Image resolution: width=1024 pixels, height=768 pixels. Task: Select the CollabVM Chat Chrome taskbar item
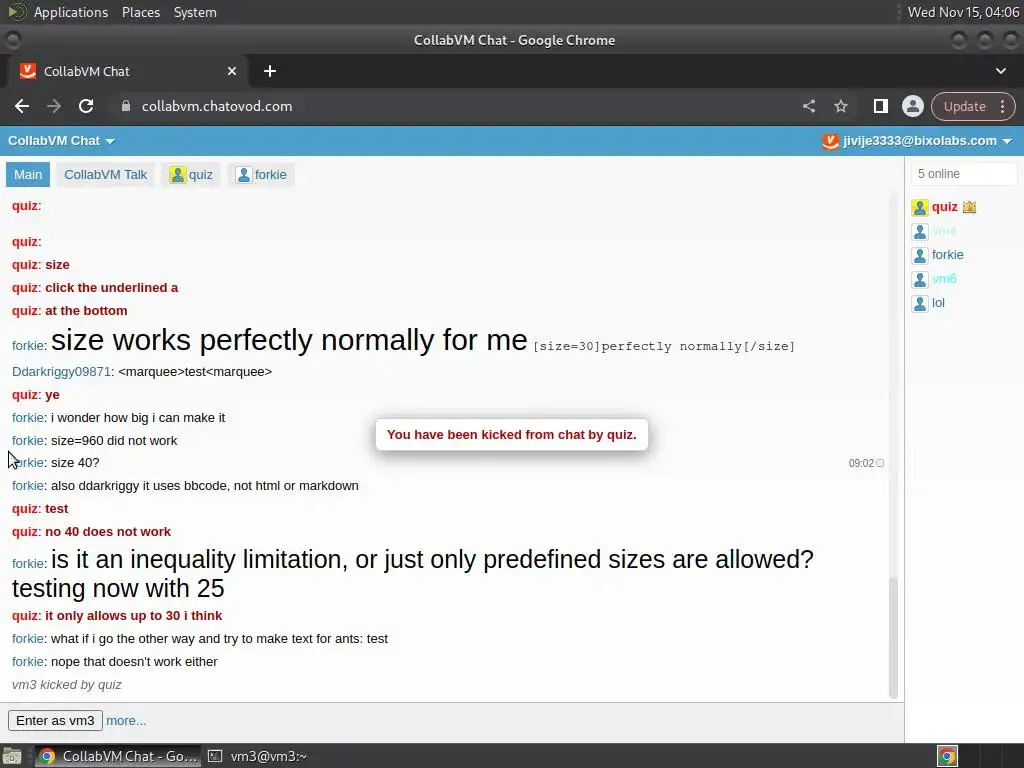click(118, 756)
